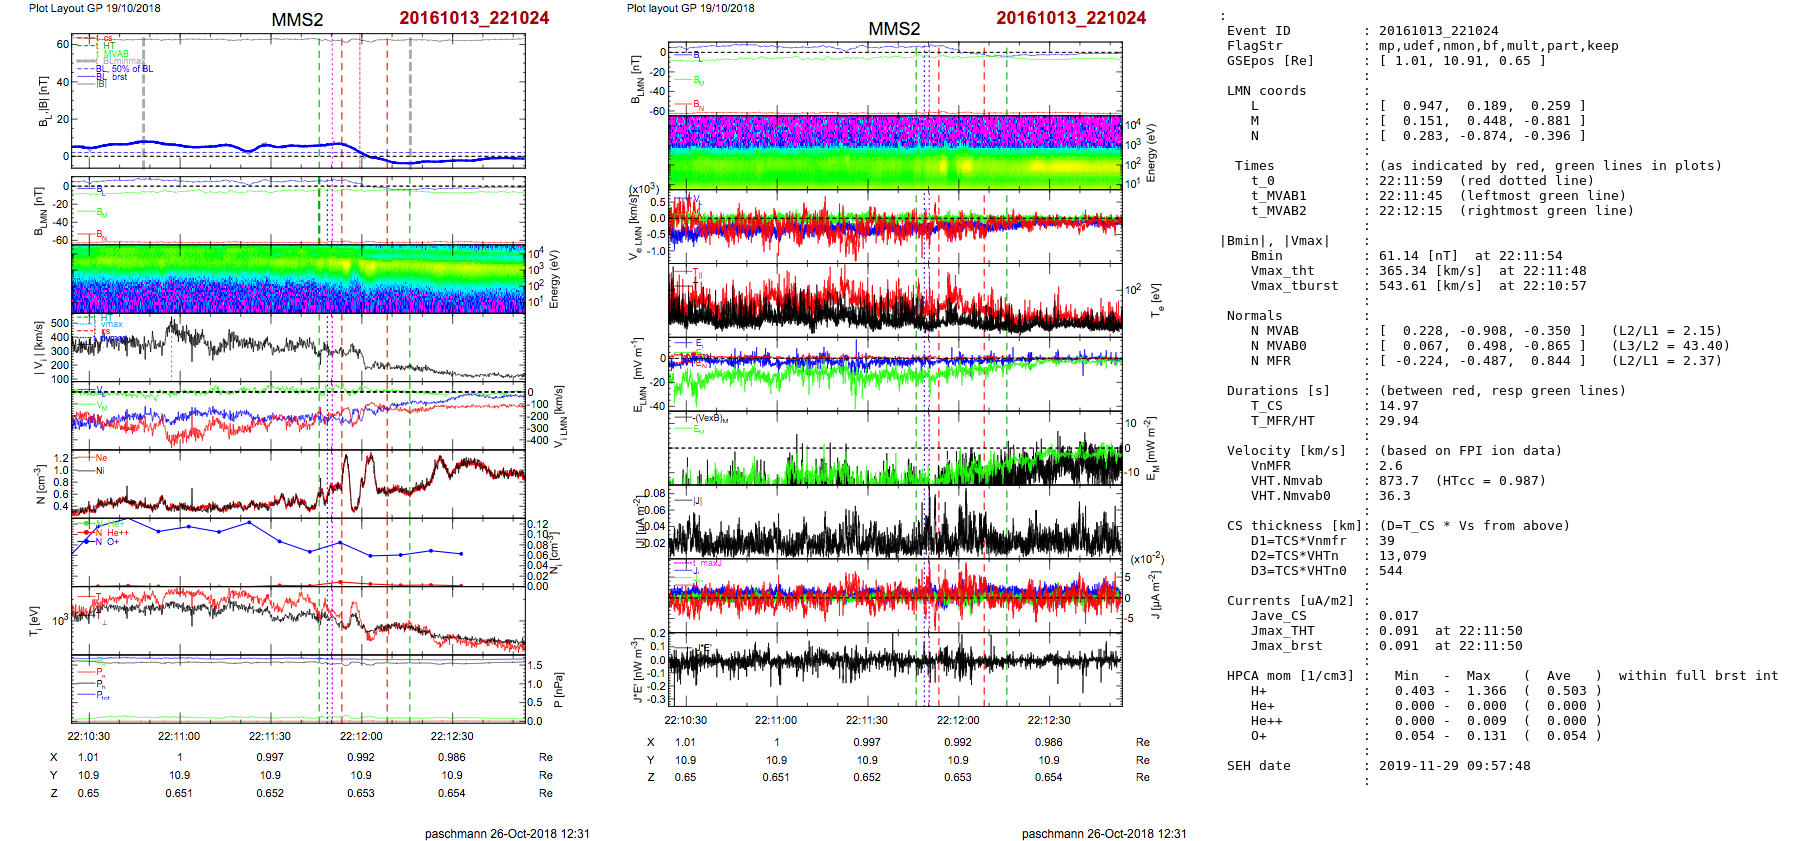This screenshot has height=841, width=1804.
Task: Select the timestamp '2019-11-29 09:57:48'
Action: (1454, 766)
